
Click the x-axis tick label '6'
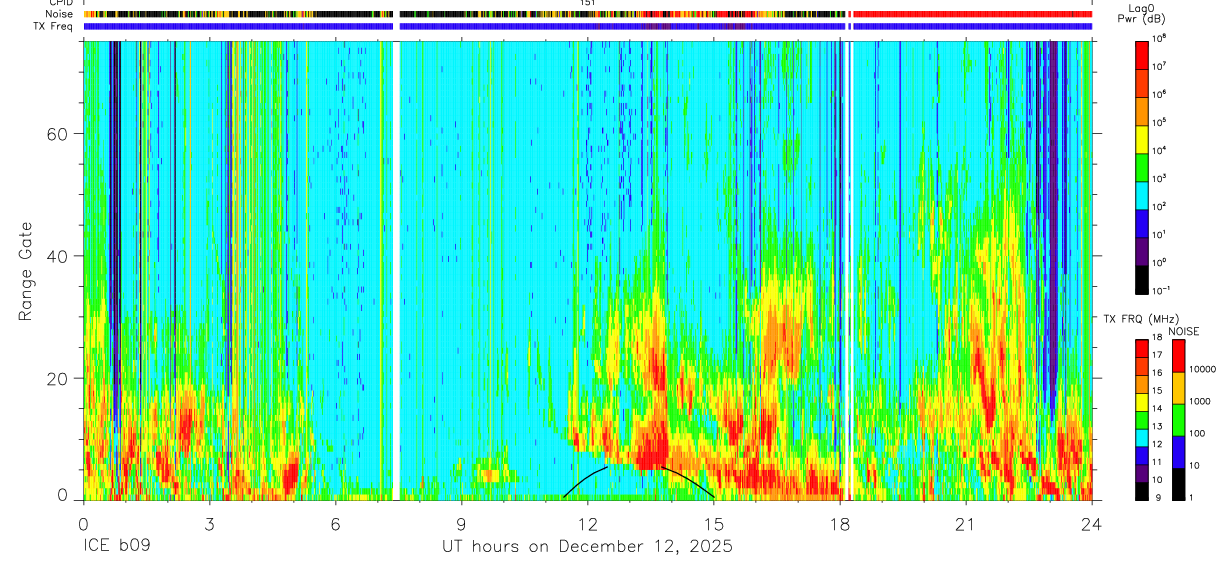335,525
